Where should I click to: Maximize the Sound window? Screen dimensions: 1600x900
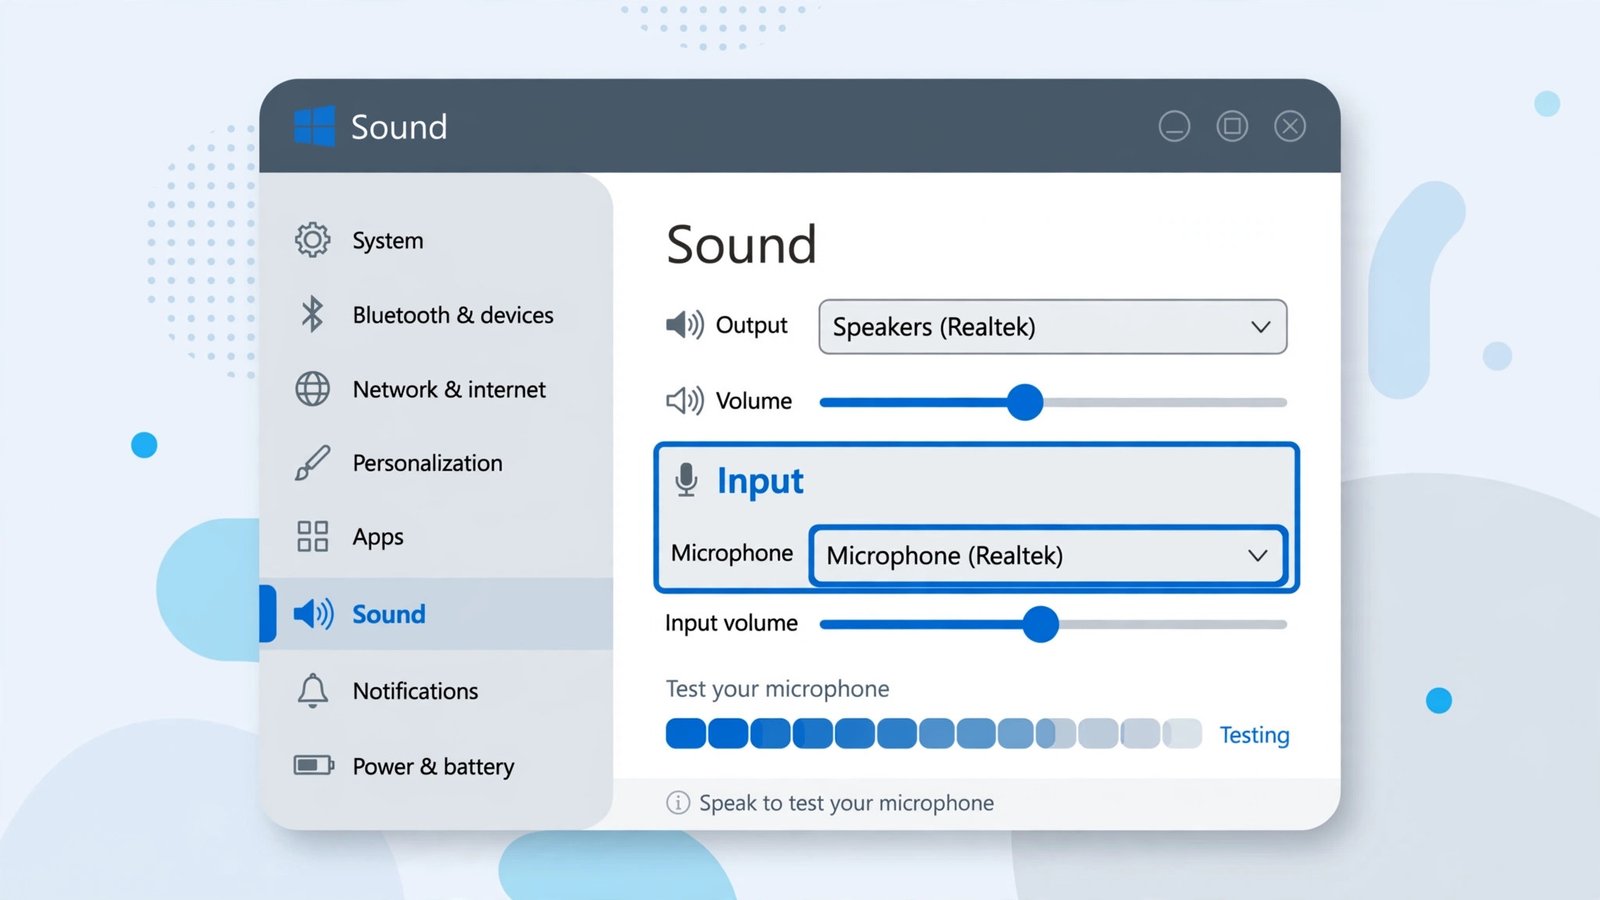pos(1232,126)
